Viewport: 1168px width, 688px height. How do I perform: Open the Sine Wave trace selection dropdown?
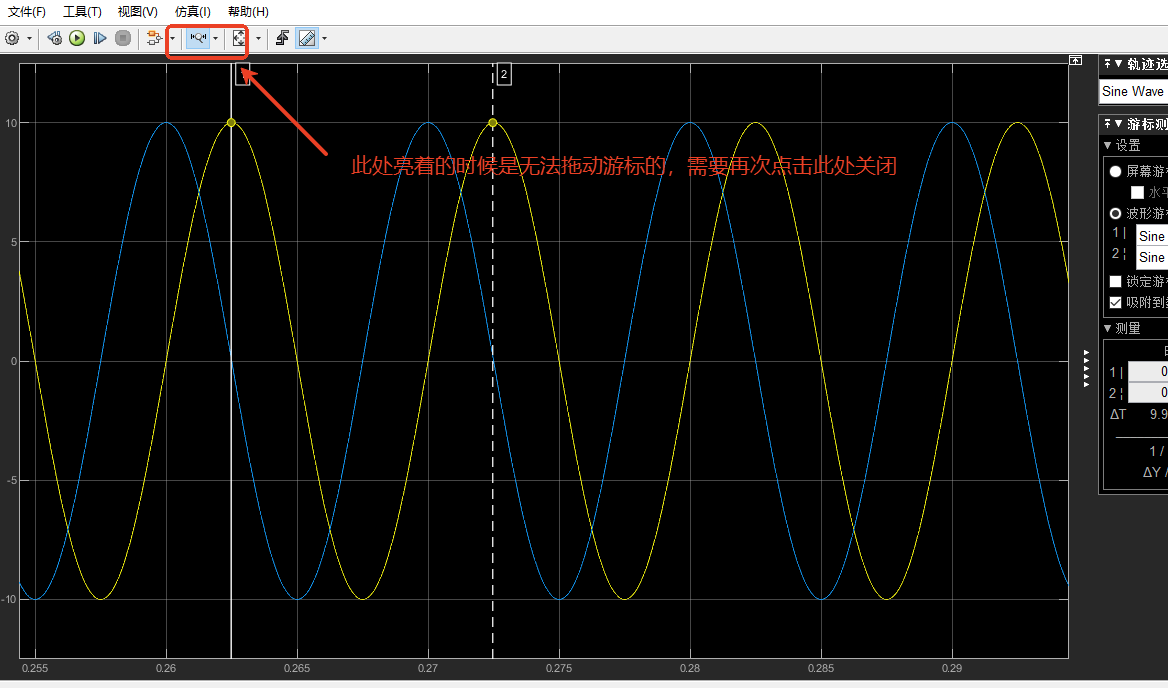(1134, 91)
